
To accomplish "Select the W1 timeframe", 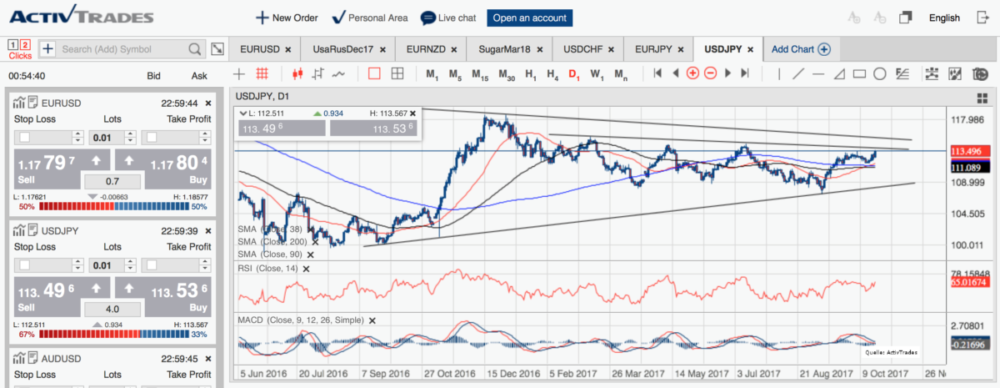I will [597, 75].
